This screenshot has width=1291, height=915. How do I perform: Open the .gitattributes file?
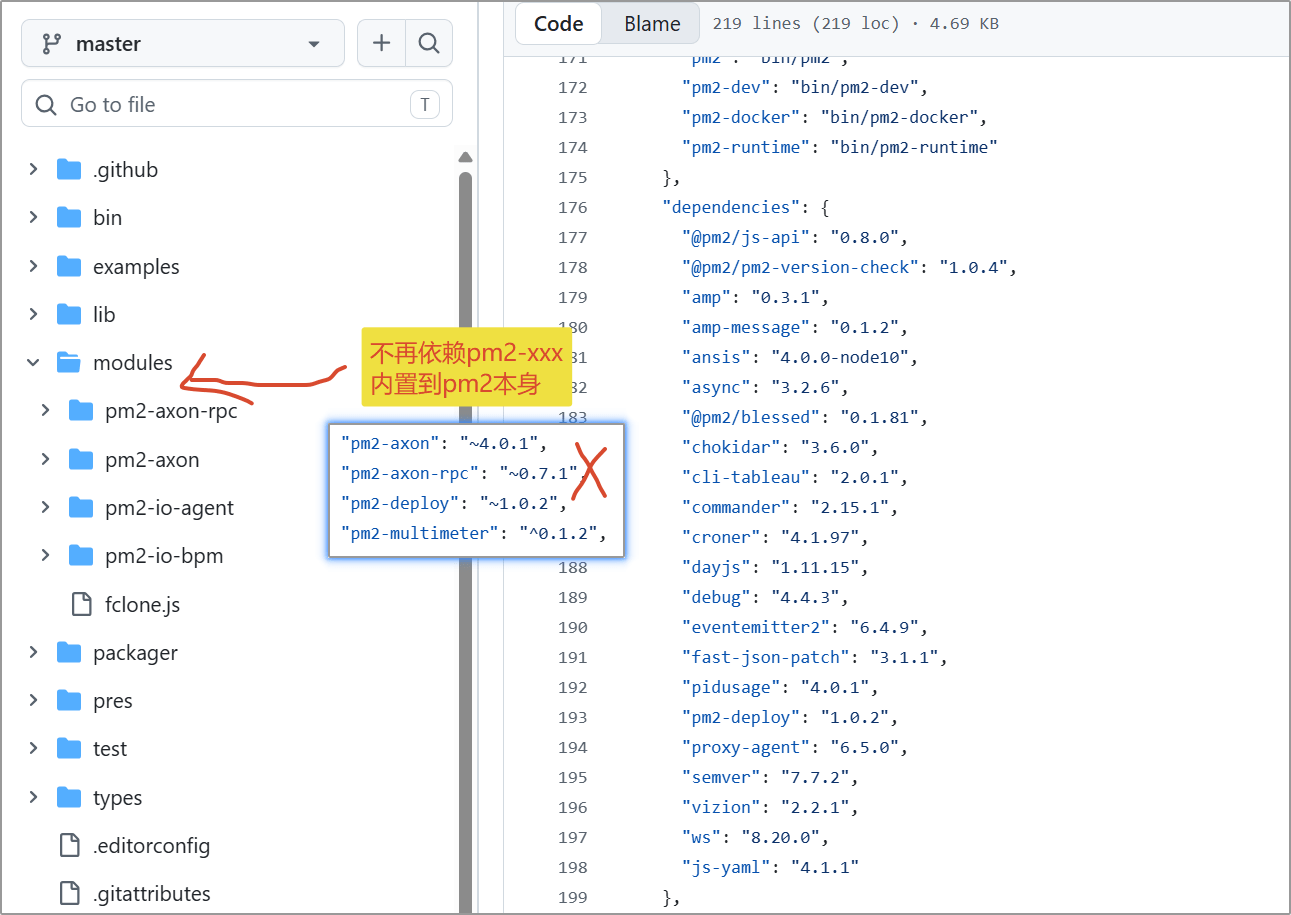(x=152, y=893)
